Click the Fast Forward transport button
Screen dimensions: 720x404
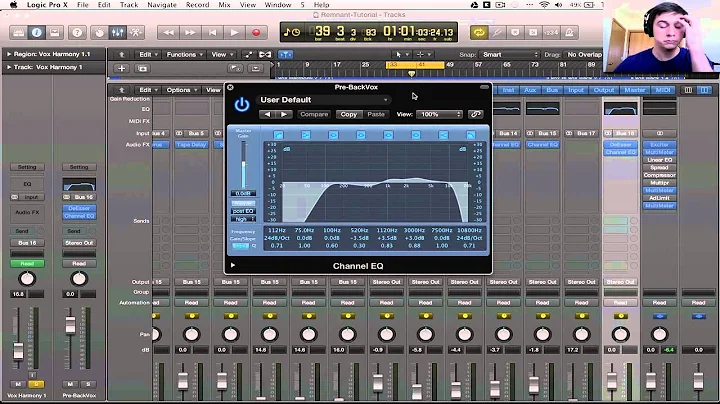click(x=190, y=33)
